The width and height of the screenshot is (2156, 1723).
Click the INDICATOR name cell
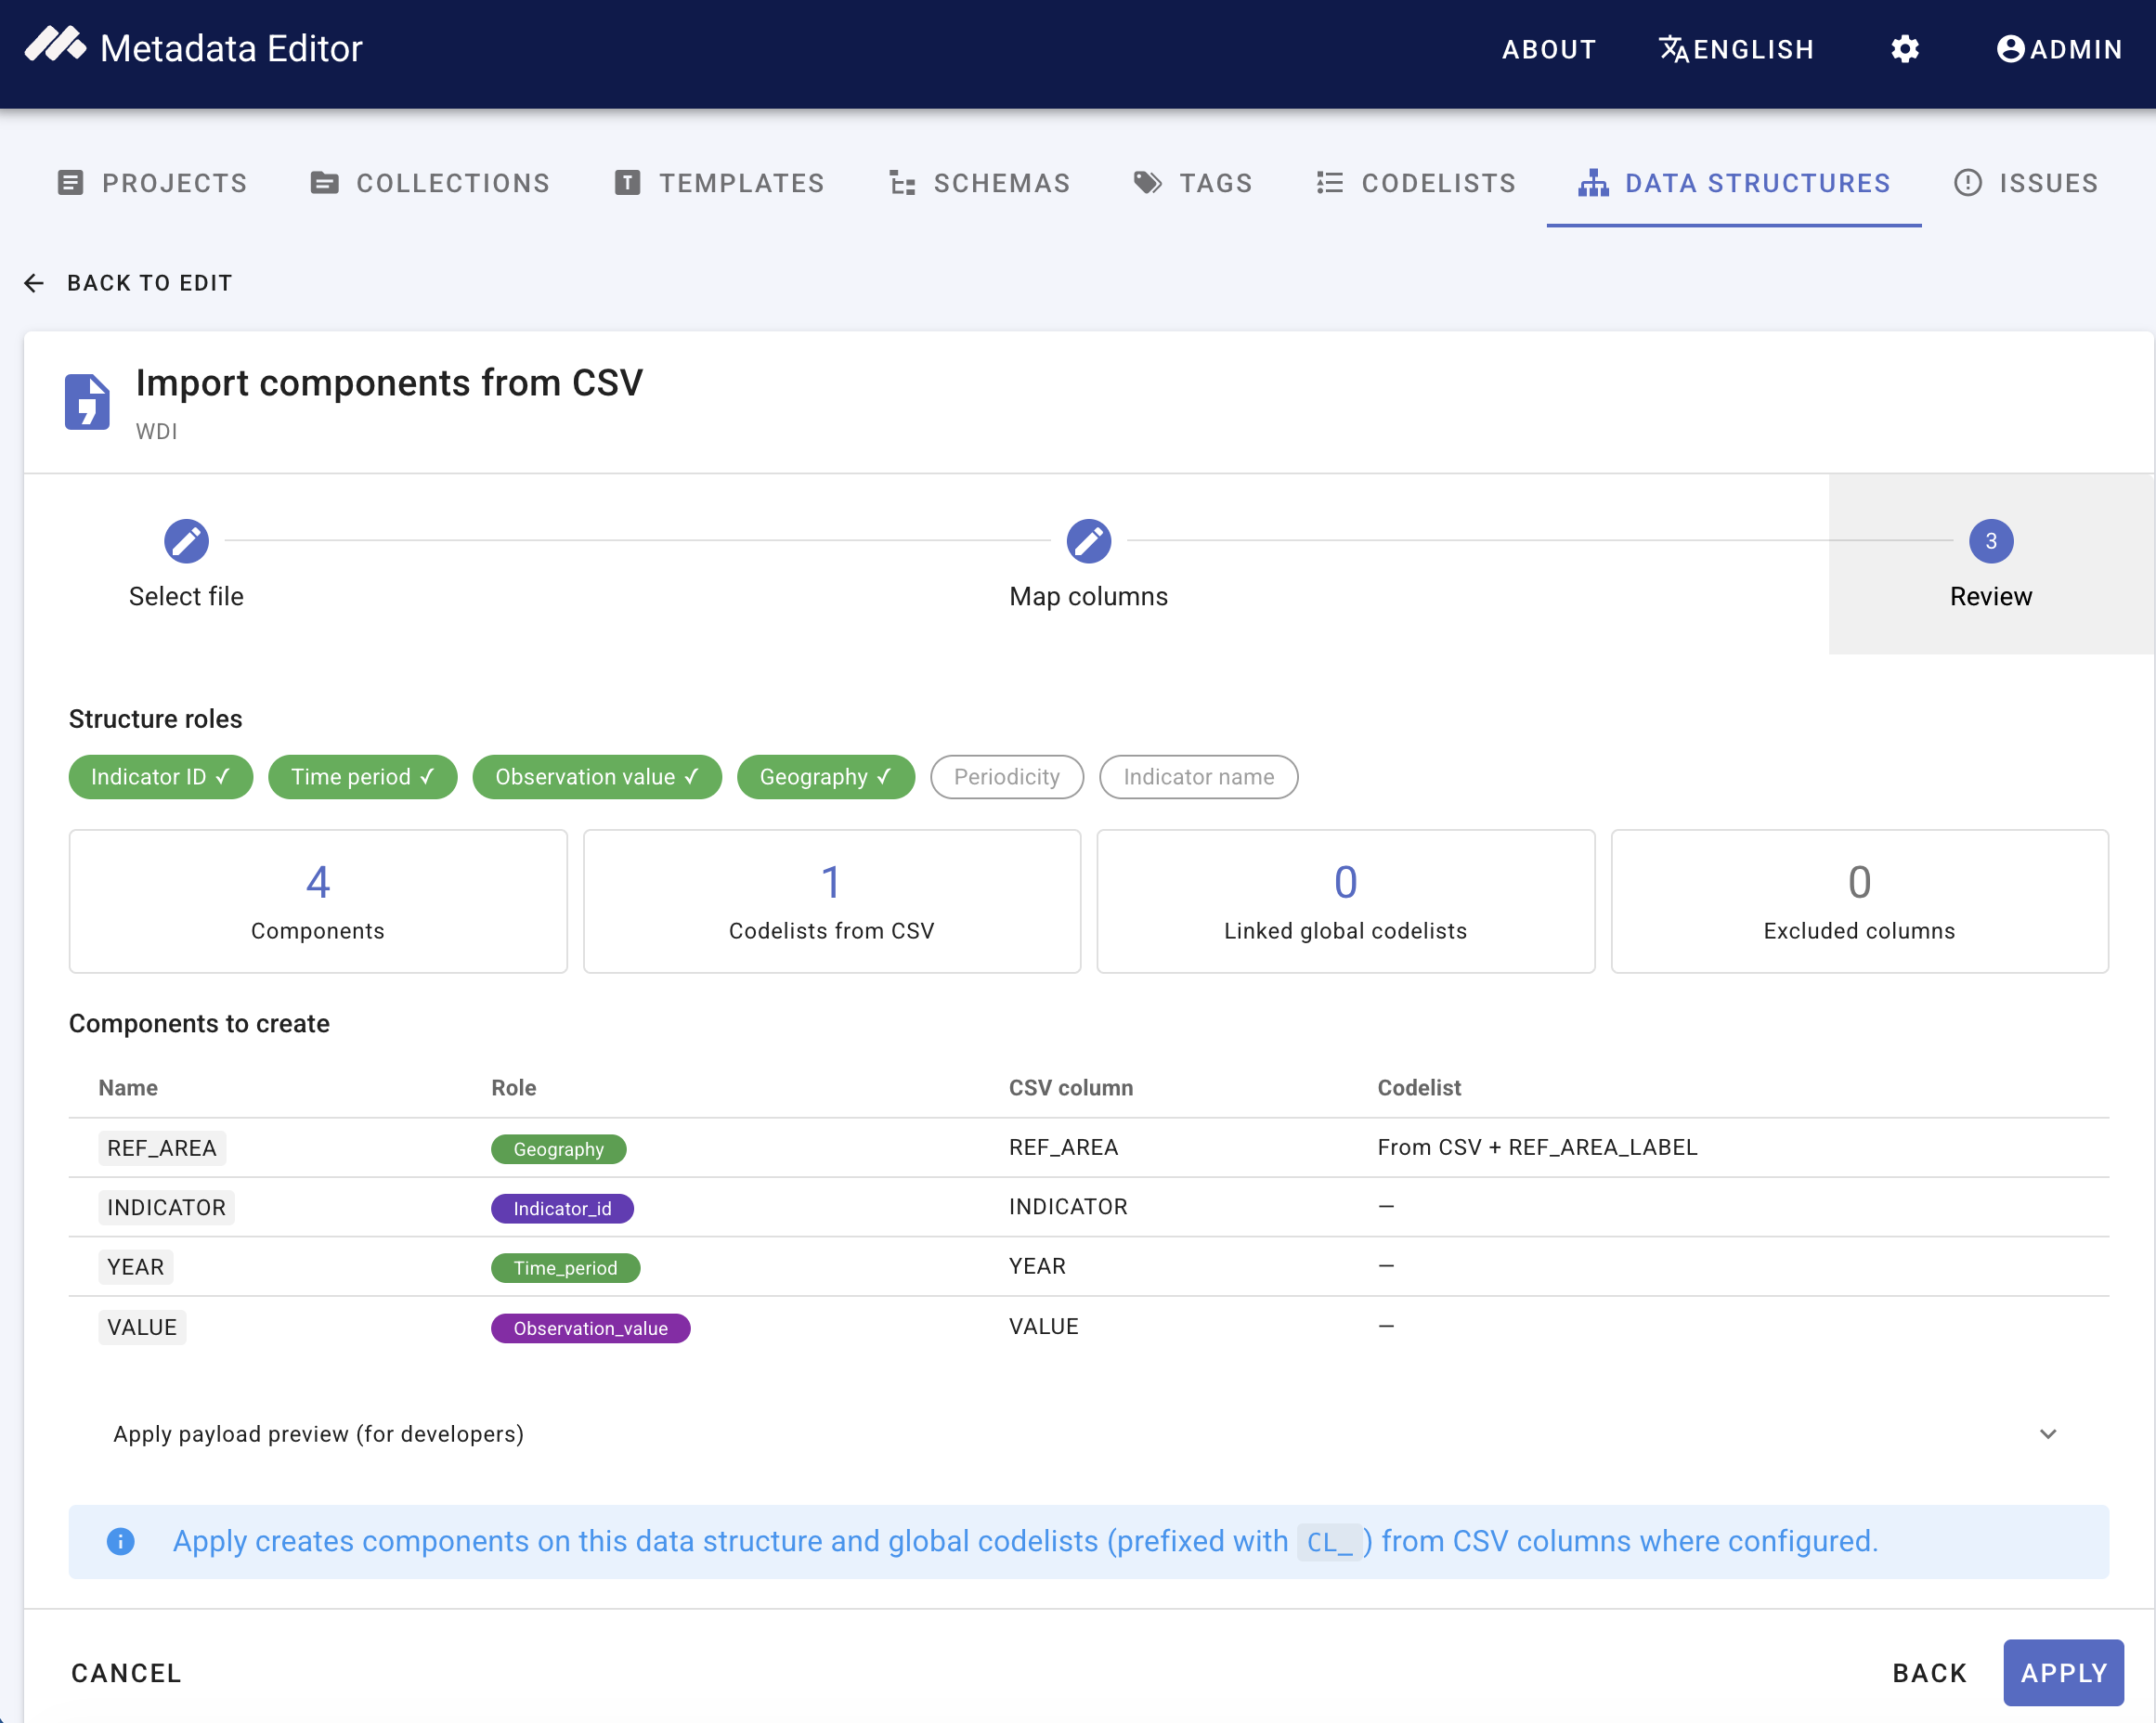[166, 1207]
